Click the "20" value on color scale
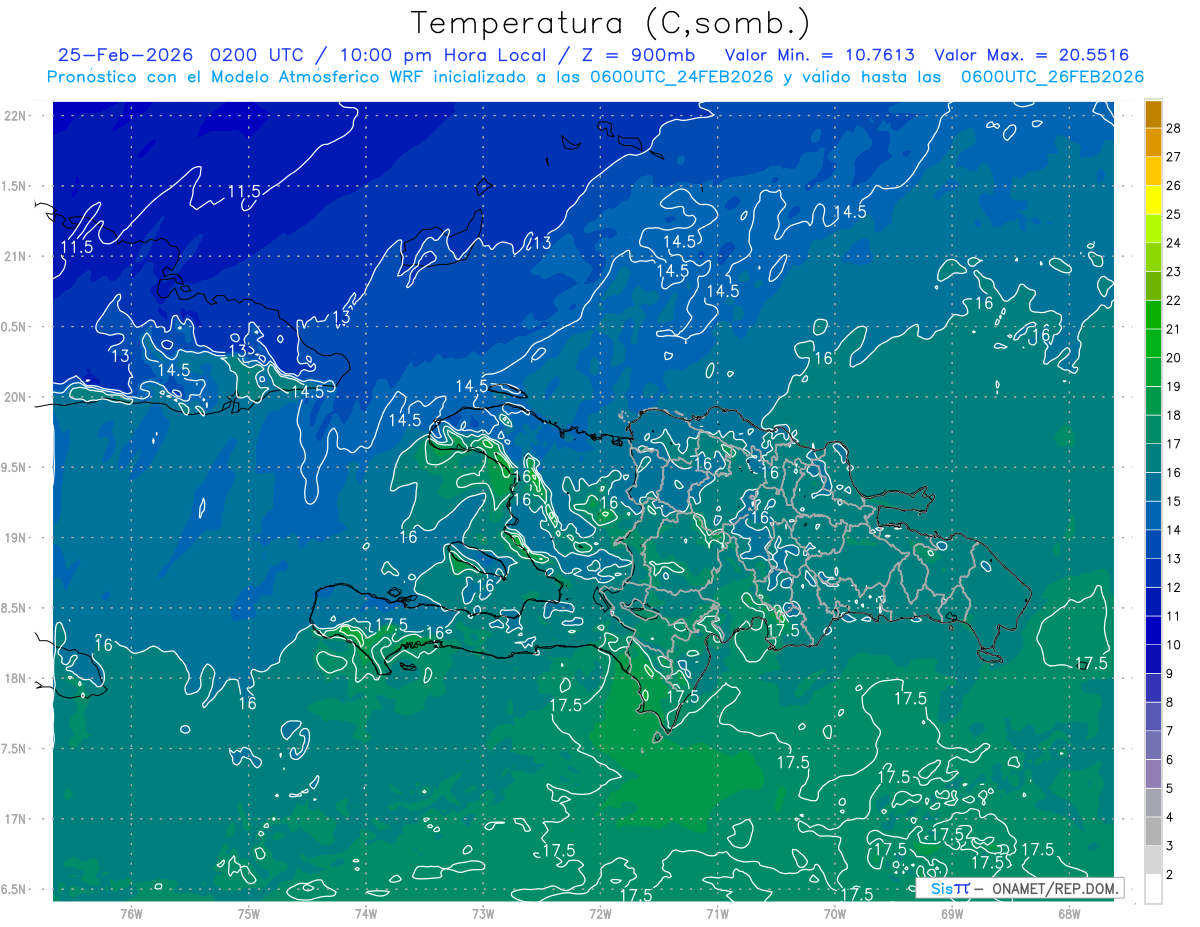Viewport: 1200px width, 927px height. [1174, 358]
